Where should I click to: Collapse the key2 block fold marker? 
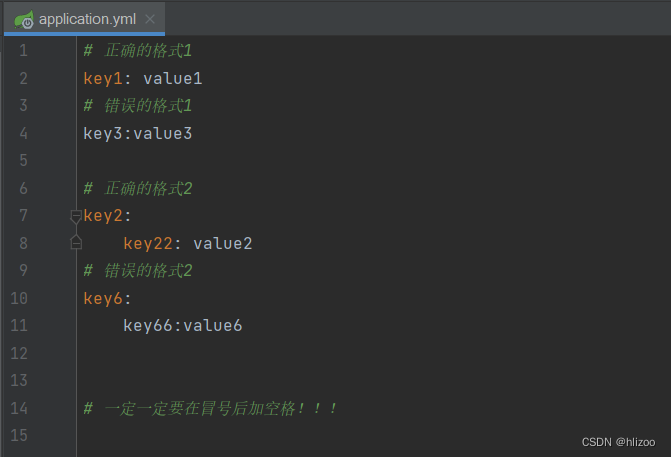(x=76, y=217)
